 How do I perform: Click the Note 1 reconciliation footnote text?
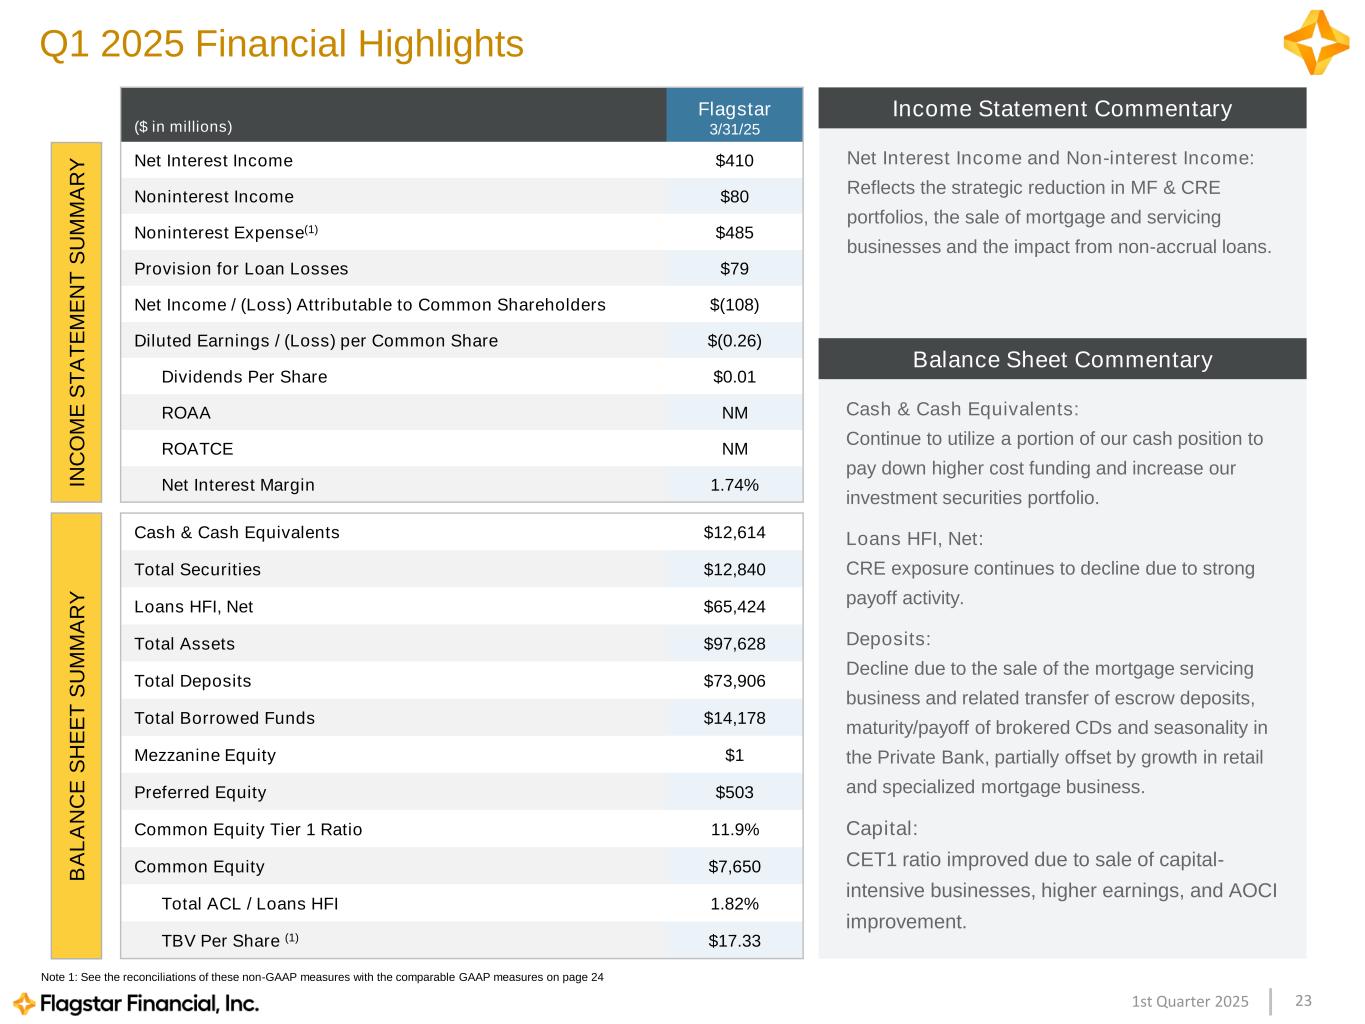click(x=322, y=977)
